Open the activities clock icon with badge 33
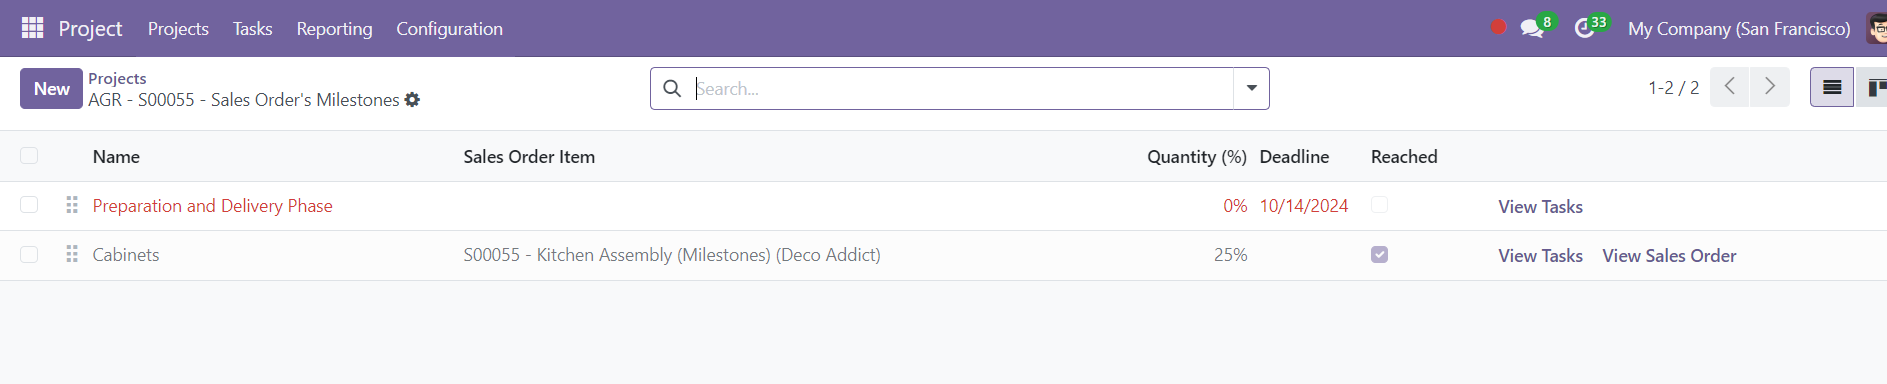The image size is (1887, 384). [x=1584, y=28]
